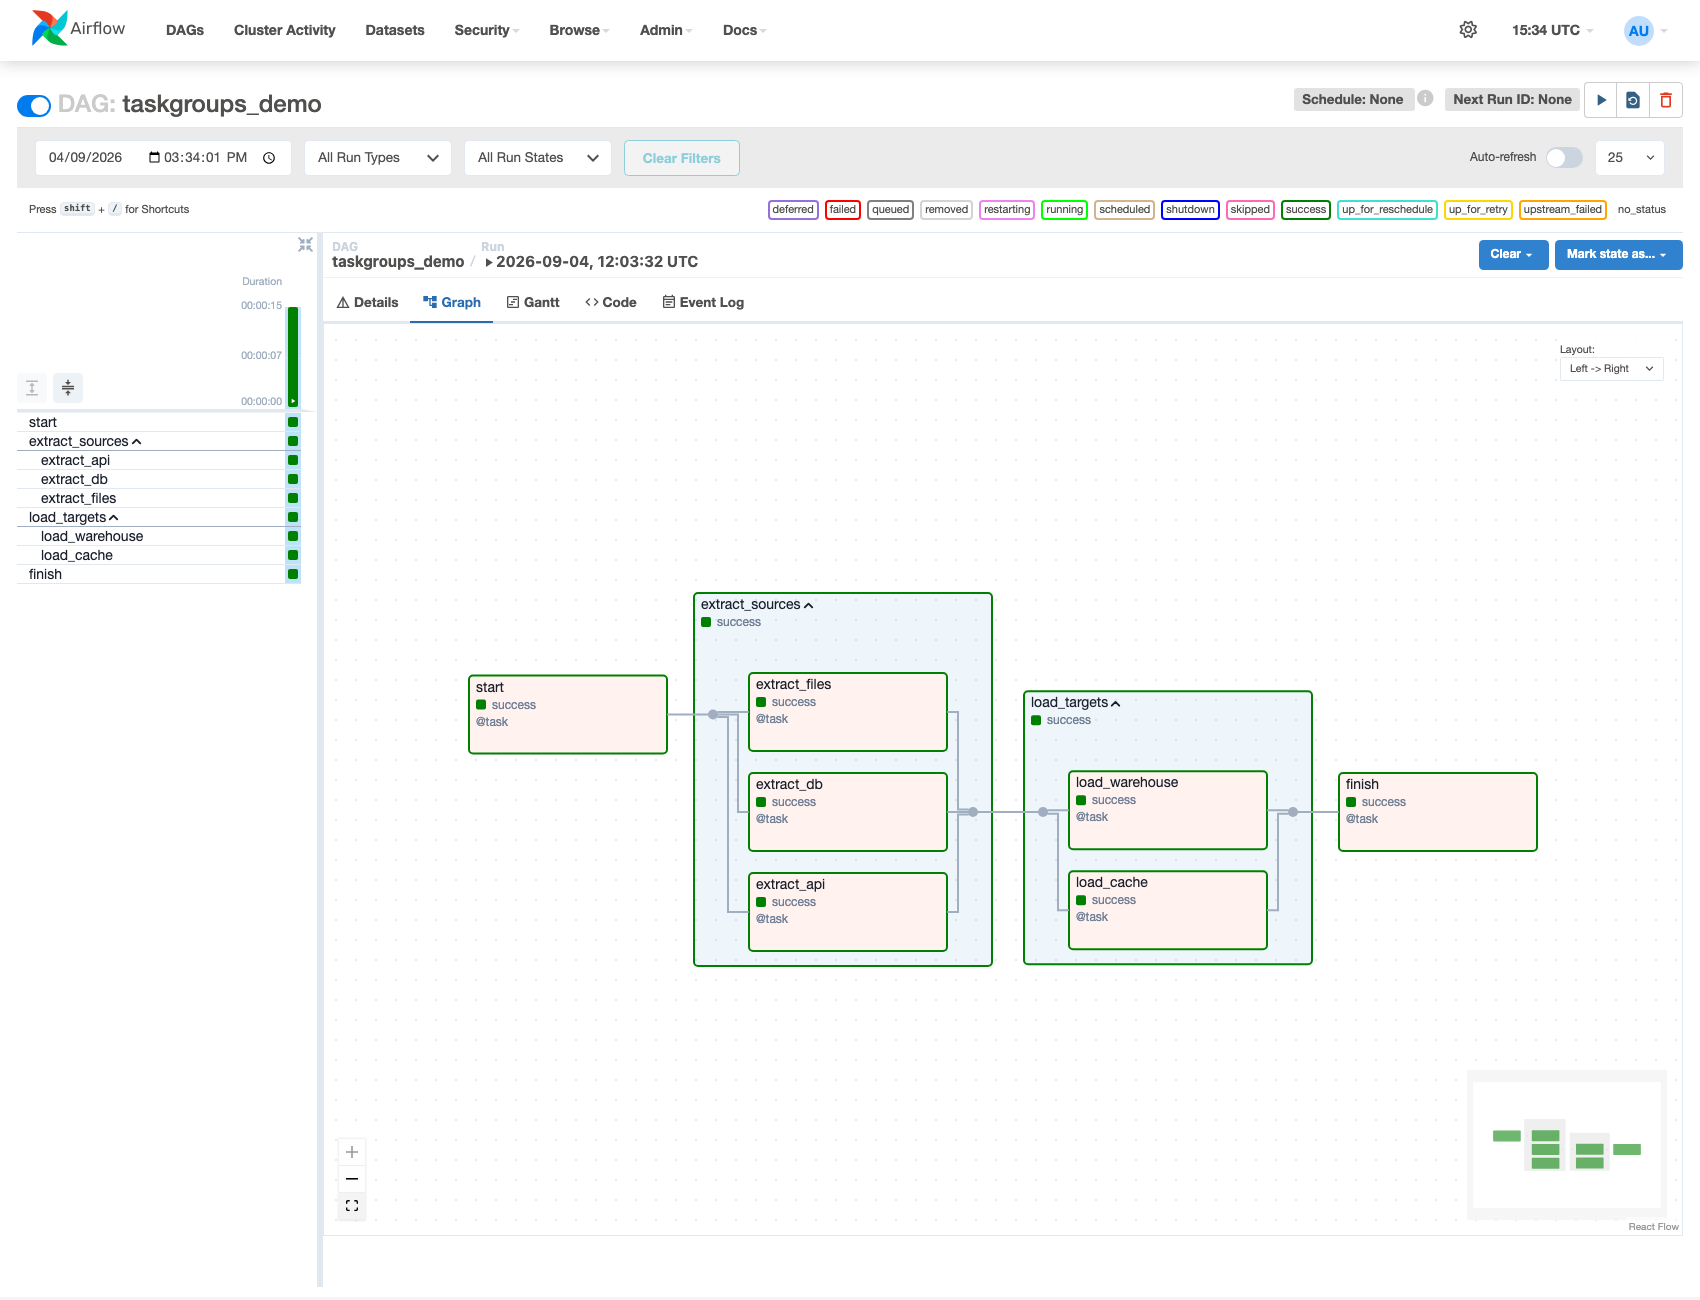1700x1300 pixels.
Task: Click the reparse DAG refresh icon
Action: [1633, 100]
